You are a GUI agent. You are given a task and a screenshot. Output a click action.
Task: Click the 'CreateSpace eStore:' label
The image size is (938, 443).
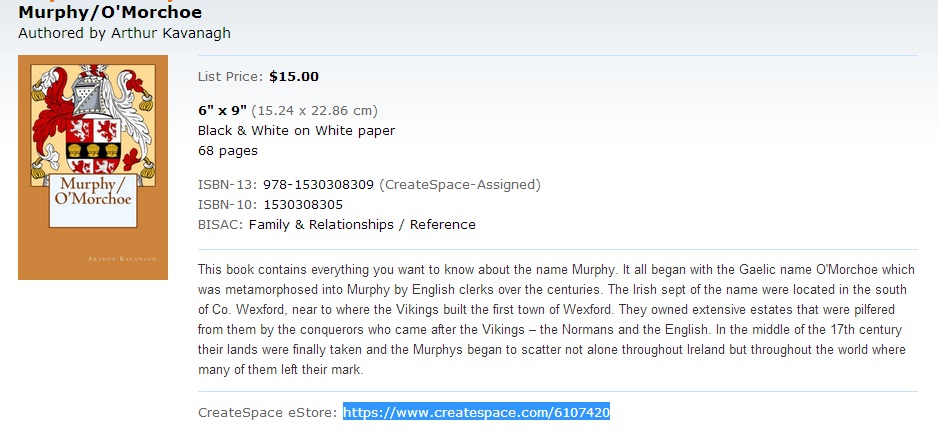coord(268,412)
